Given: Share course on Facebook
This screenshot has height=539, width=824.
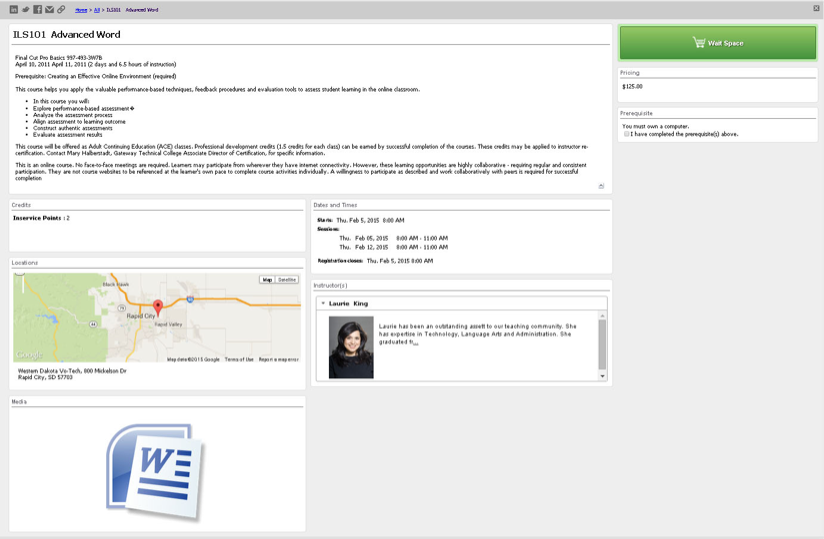Looking at the screenshot, I should pos(37,9).
